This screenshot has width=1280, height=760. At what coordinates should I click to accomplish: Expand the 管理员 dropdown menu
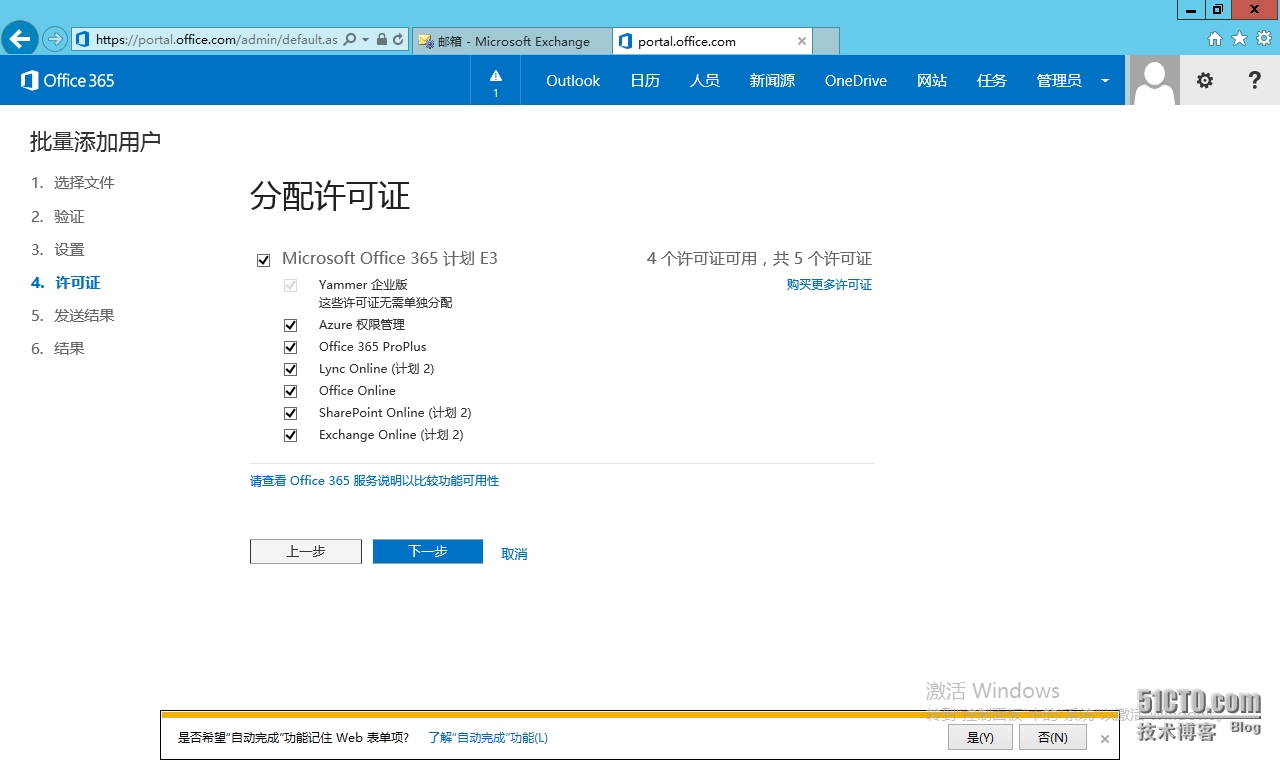[1105, 80]
